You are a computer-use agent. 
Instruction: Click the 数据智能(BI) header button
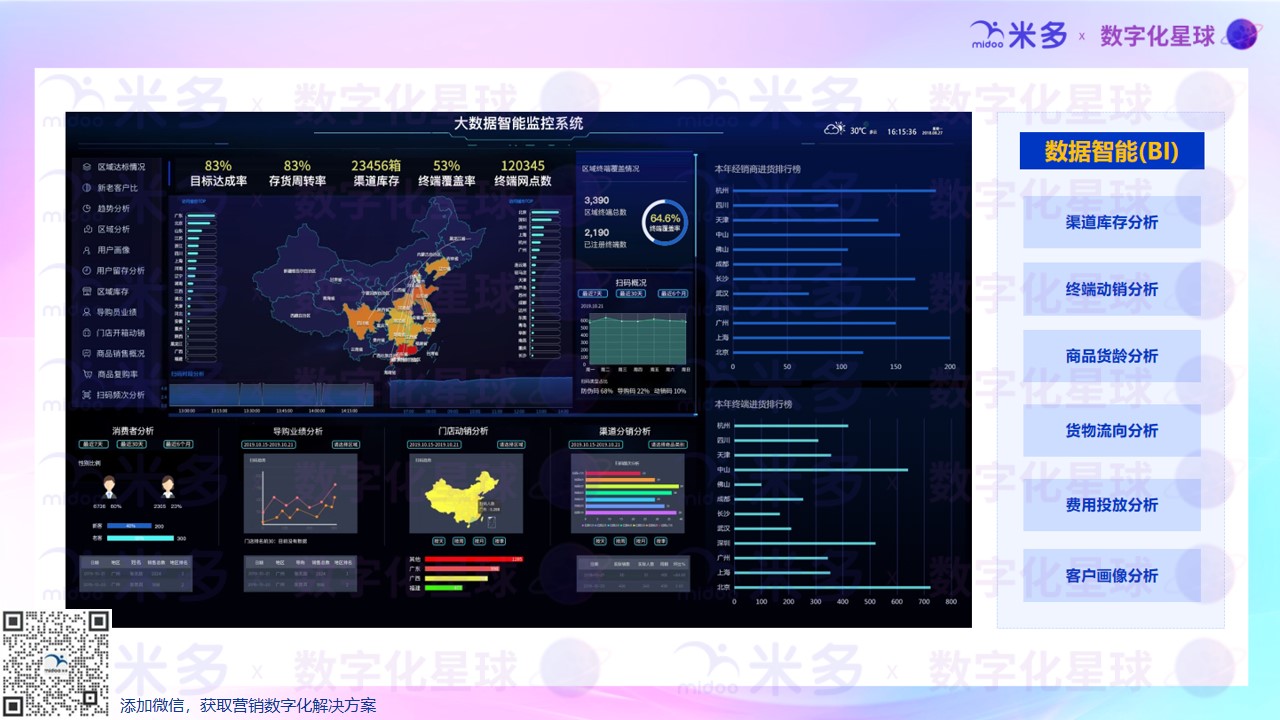1111,151
